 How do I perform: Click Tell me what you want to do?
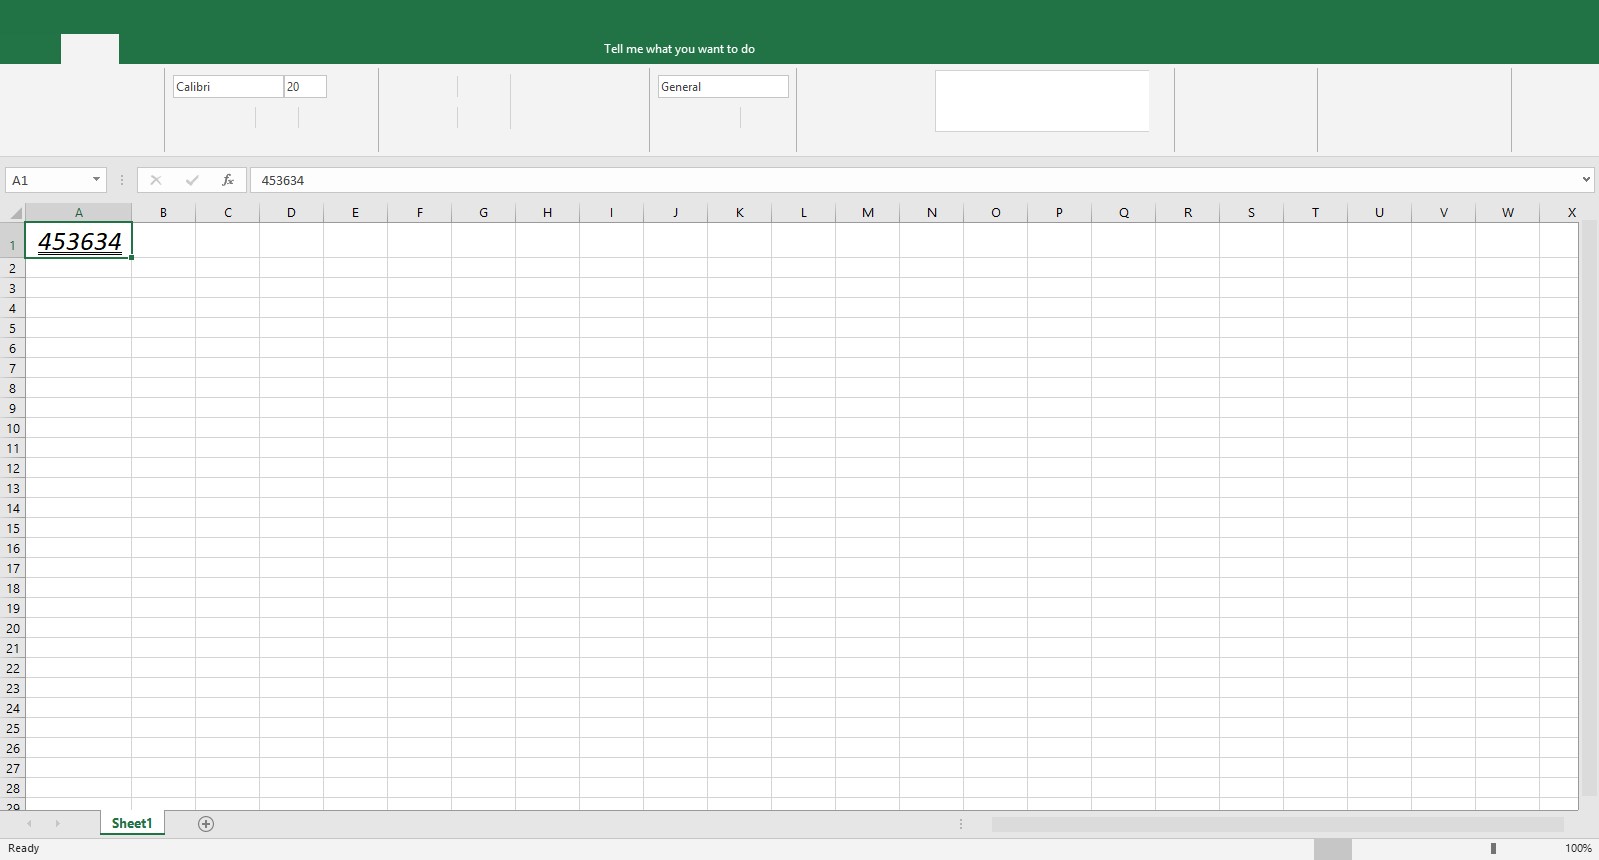point(679,49)
